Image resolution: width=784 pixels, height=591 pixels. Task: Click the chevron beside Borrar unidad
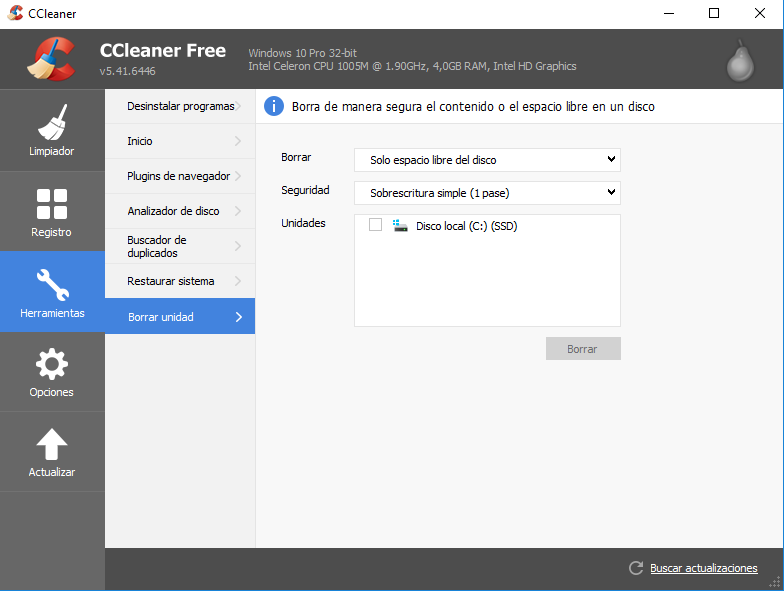[x=239, y=317]
